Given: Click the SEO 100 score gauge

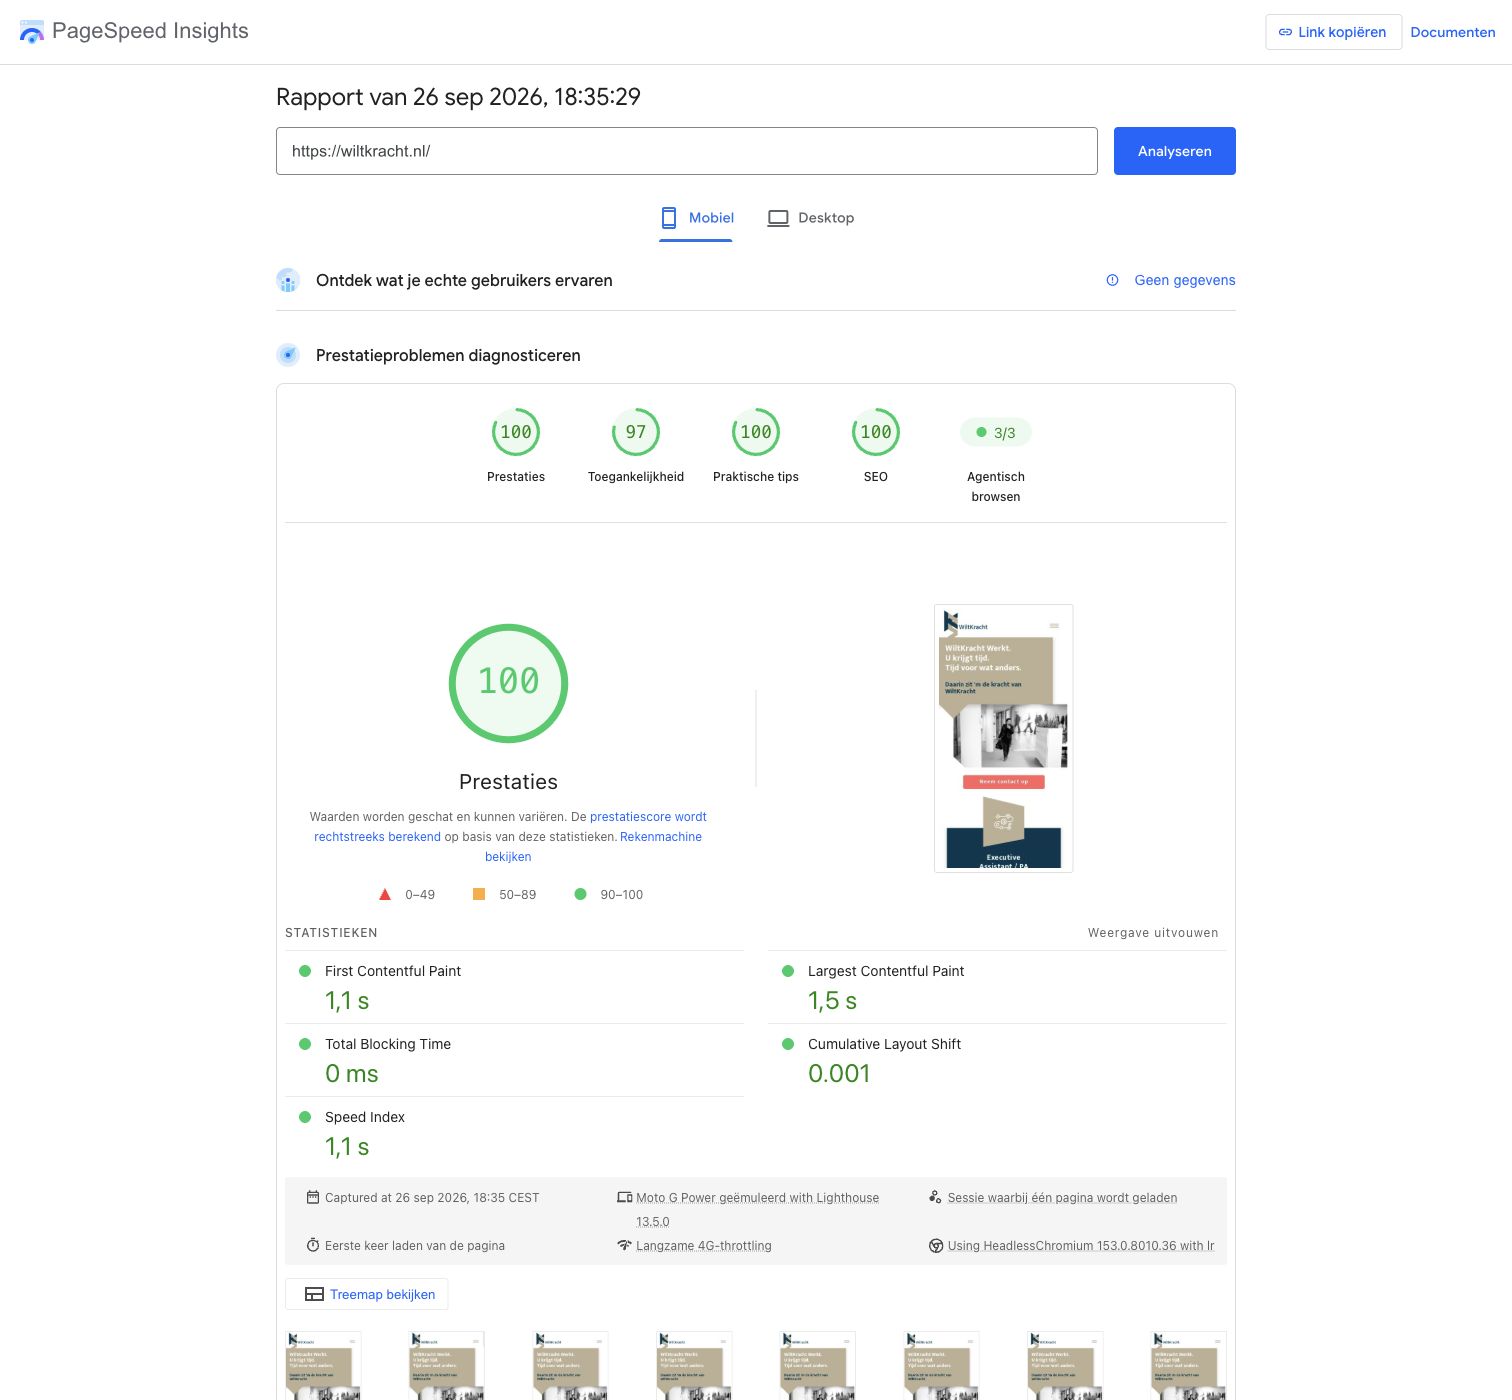Looking at the screenshot, I should [876, 432].
